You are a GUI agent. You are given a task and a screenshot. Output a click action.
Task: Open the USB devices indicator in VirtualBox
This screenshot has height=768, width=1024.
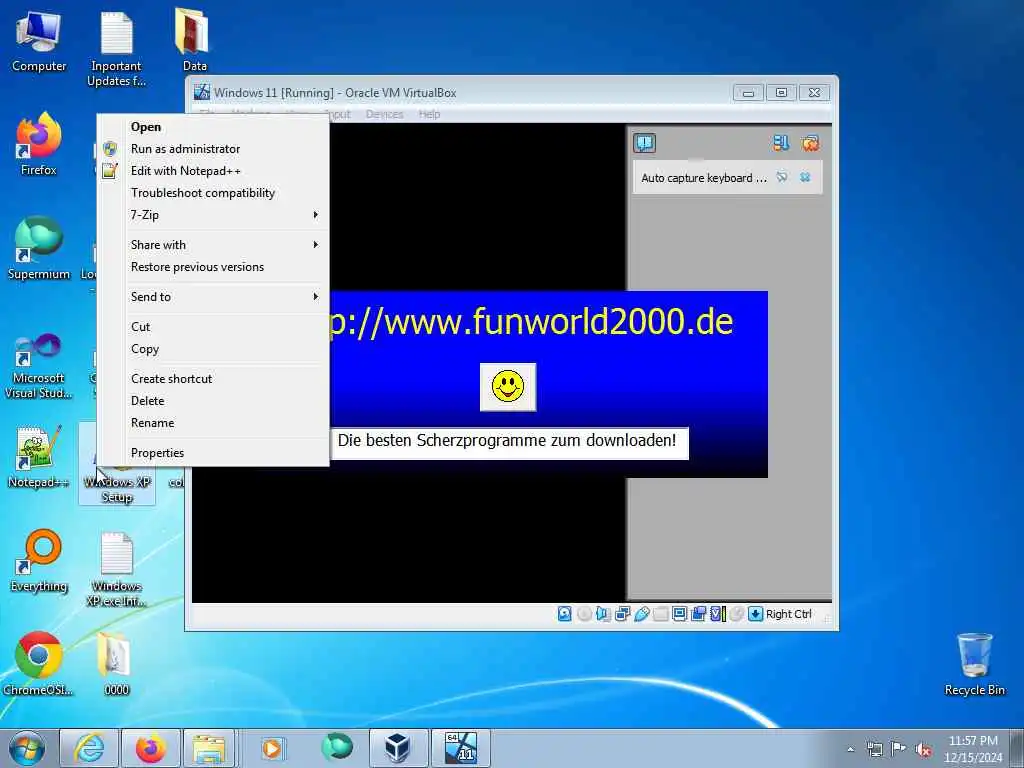coord(641,614)
